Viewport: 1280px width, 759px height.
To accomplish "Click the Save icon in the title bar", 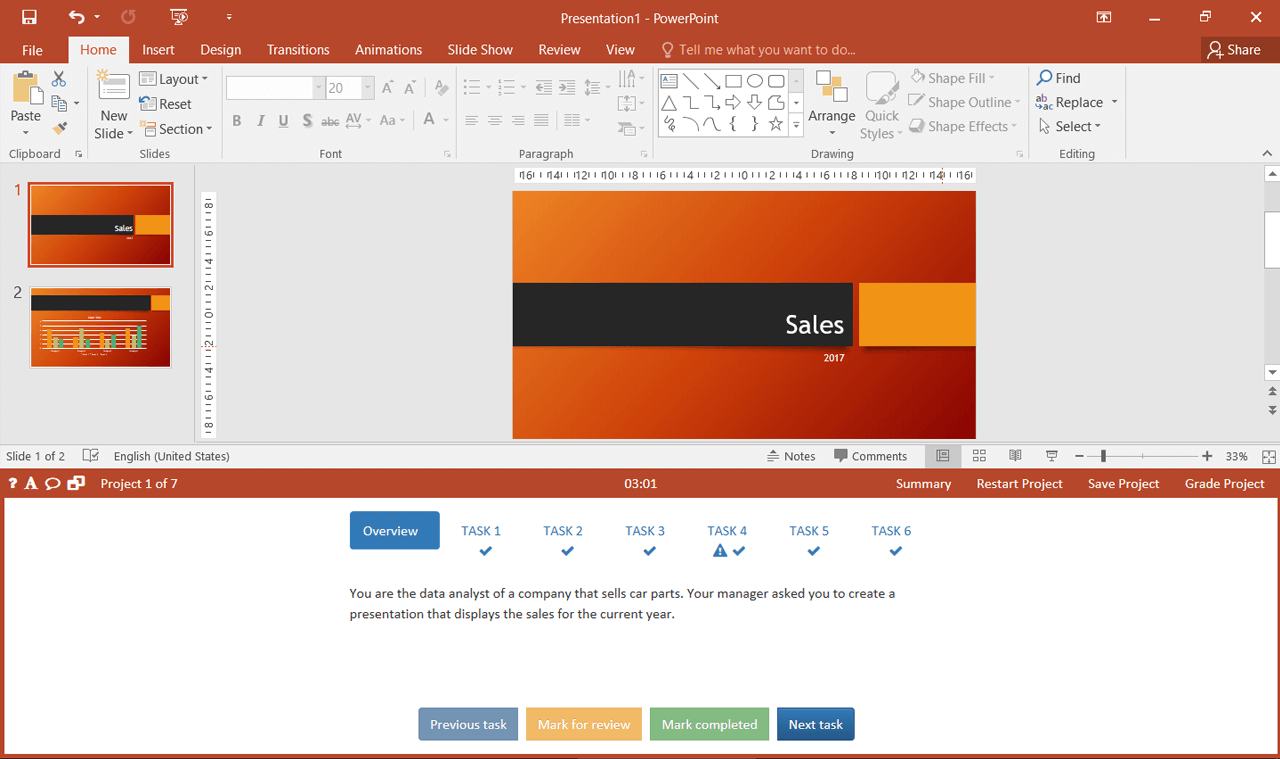I will 29,17.
